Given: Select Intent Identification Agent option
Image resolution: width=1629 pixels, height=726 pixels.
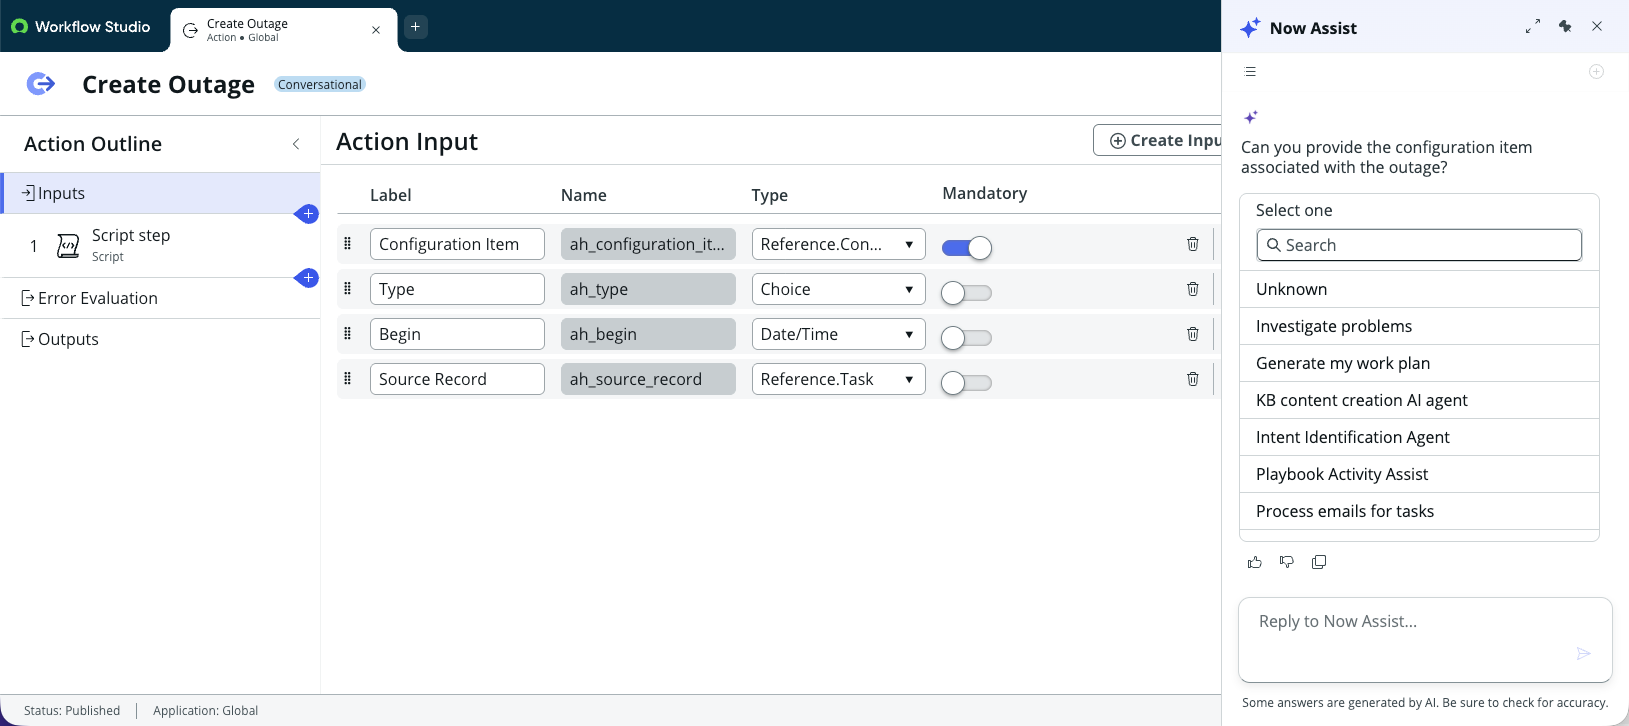Looking at the screenshot, I should tap(1419, 437).
